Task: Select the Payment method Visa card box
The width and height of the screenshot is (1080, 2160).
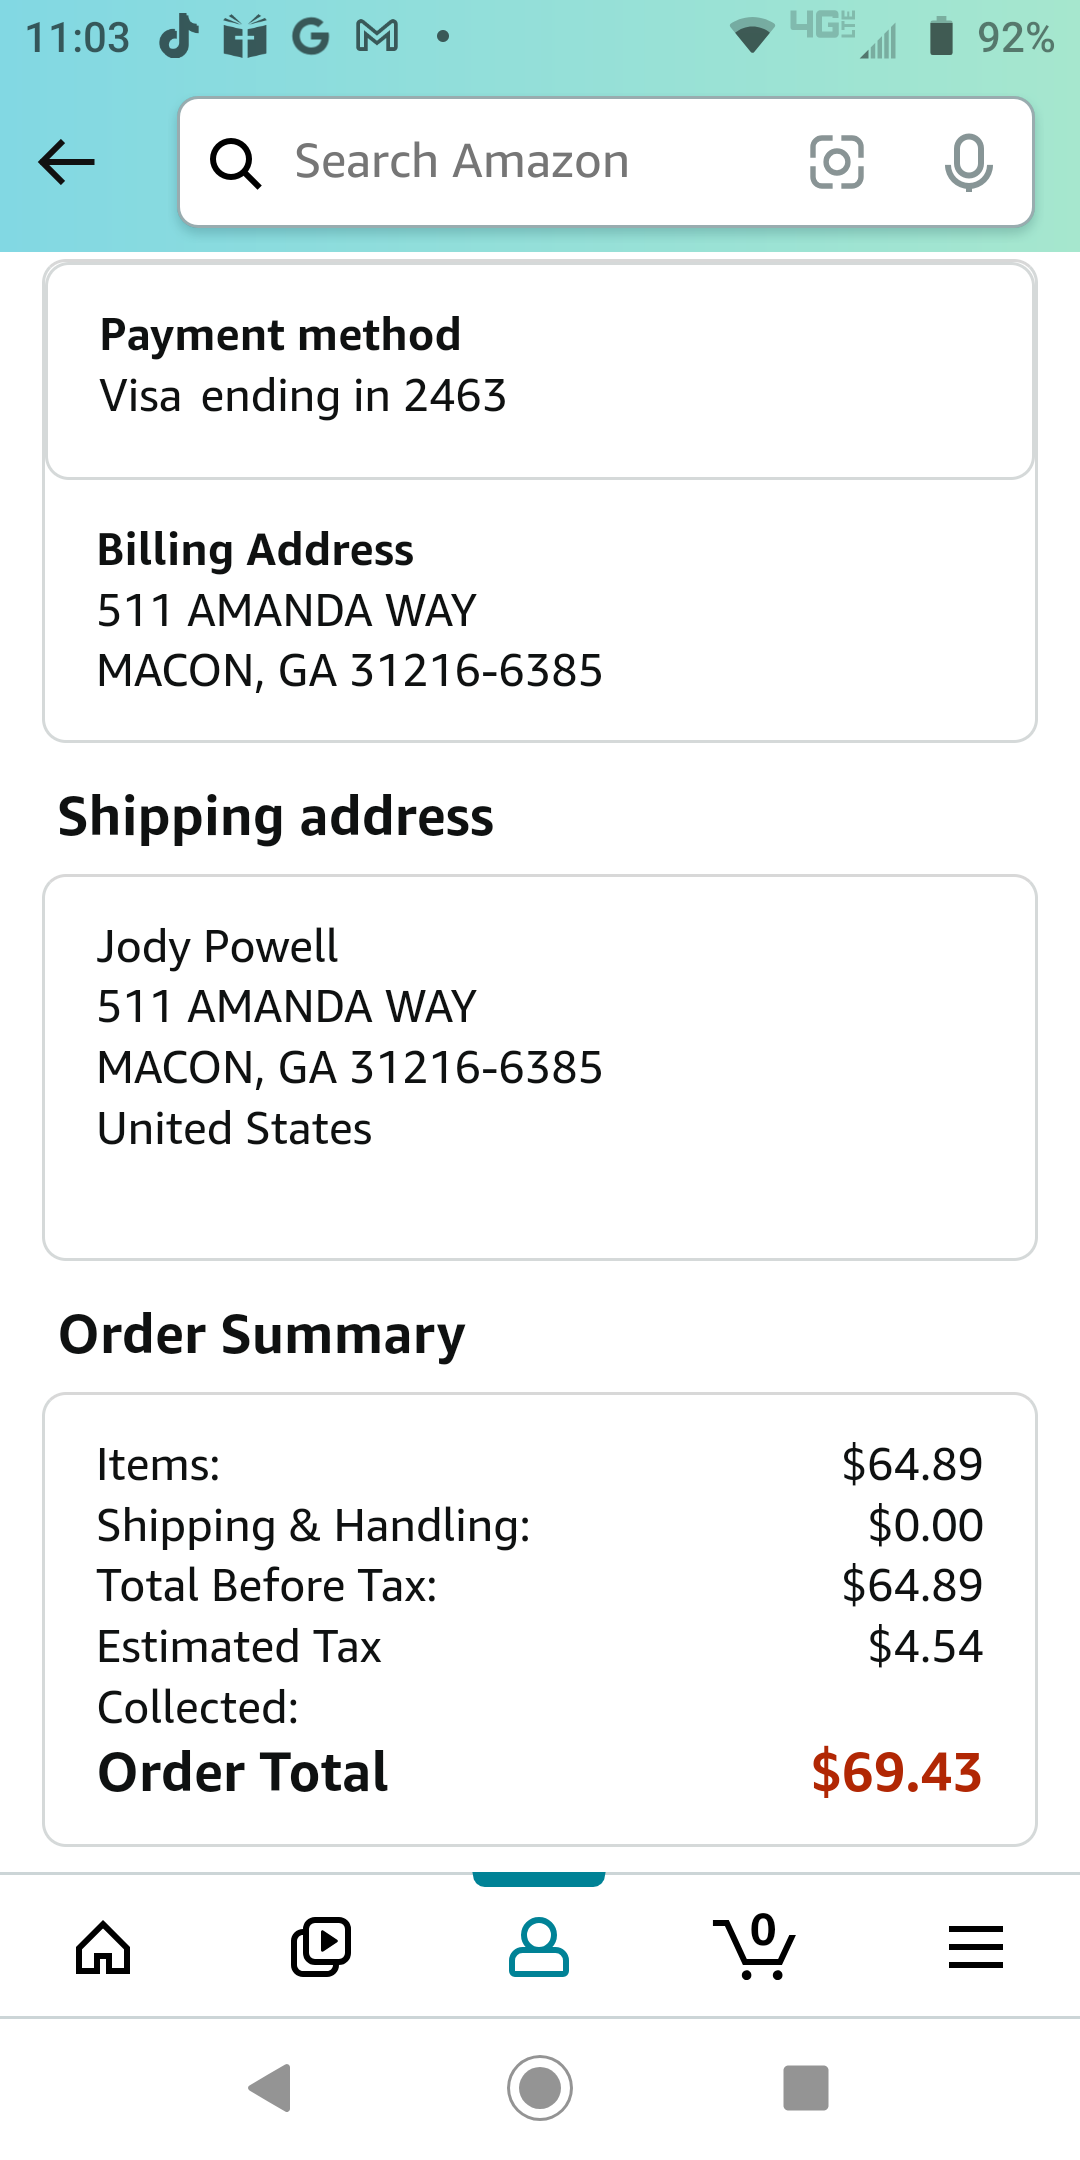Action: point(540,370)
